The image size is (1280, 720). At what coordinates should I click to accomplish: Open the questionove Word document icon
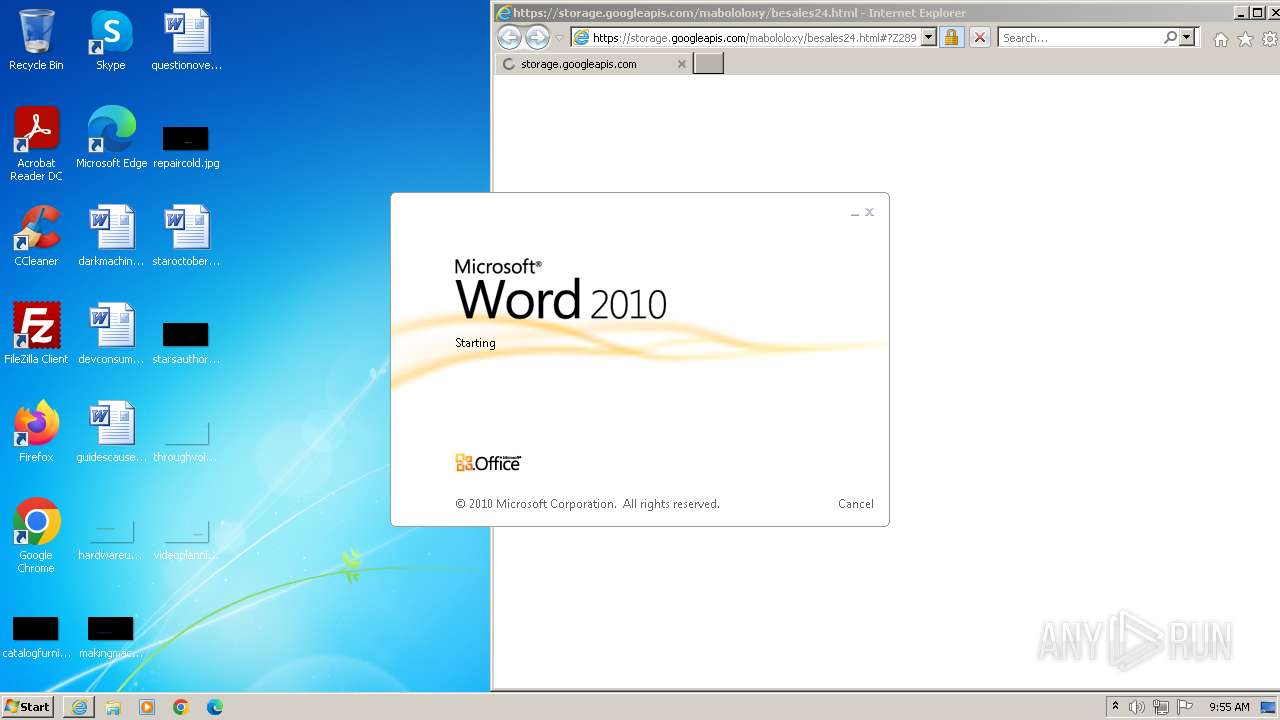(x=186, y=40)
